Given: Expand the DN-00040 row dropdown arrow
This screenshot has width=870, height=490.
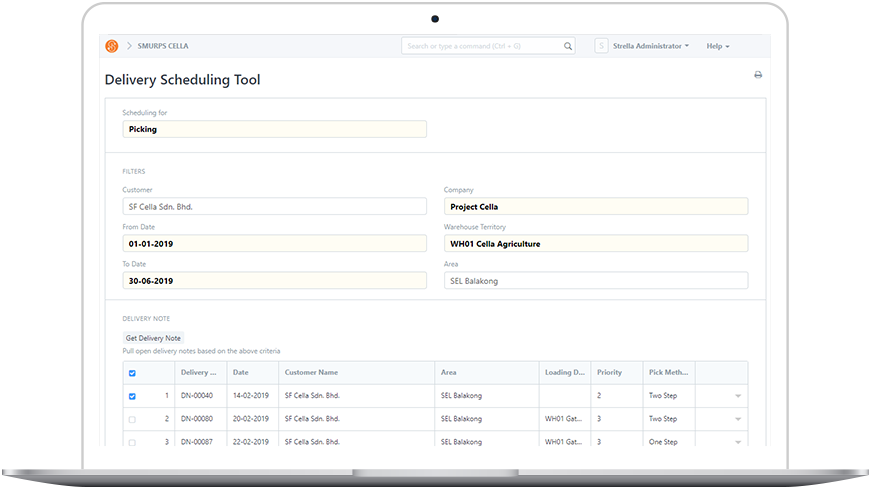Looking at the screenshot, I should coord(738,396).
